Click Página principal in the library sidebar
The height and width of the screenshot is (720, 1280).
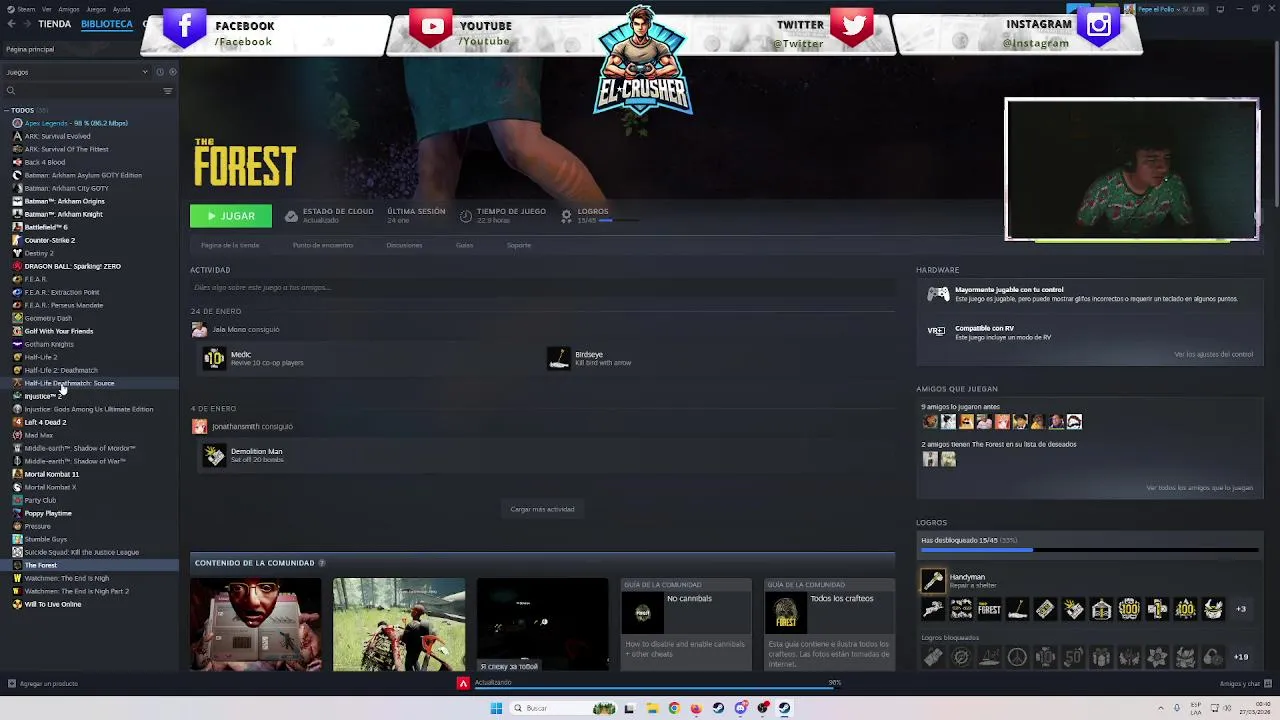tap(30, 49)
